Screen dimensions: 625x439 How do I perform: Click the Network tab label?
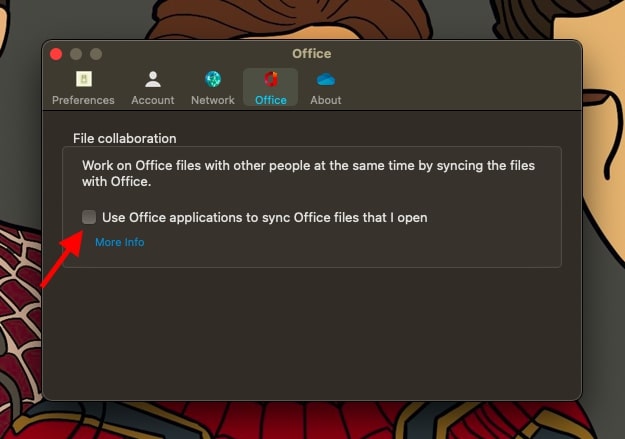(x=212, y=100)
